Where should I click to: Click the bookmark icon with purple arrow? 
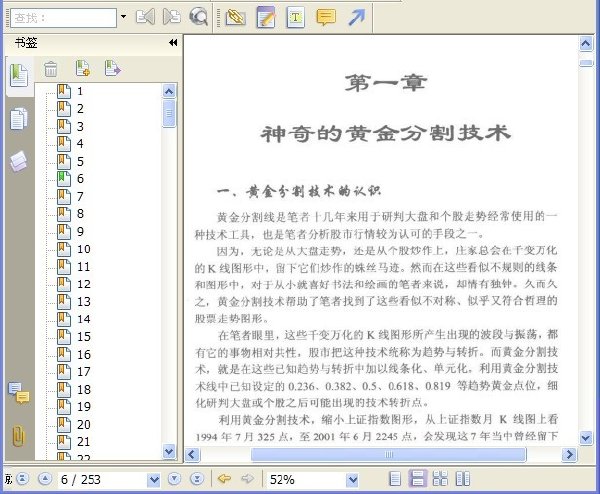coord(112,68)
